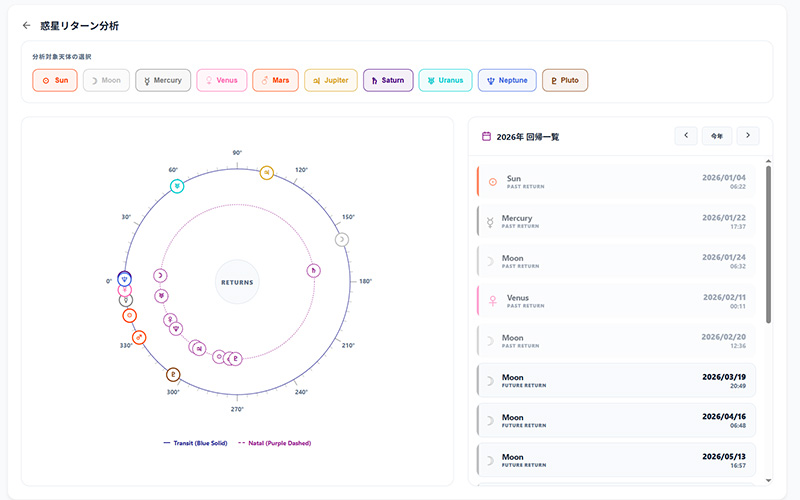This screenshot has height=500, width=800.
Task: Select the natal Saturn marker on inner ring
Action: [314, 270]
